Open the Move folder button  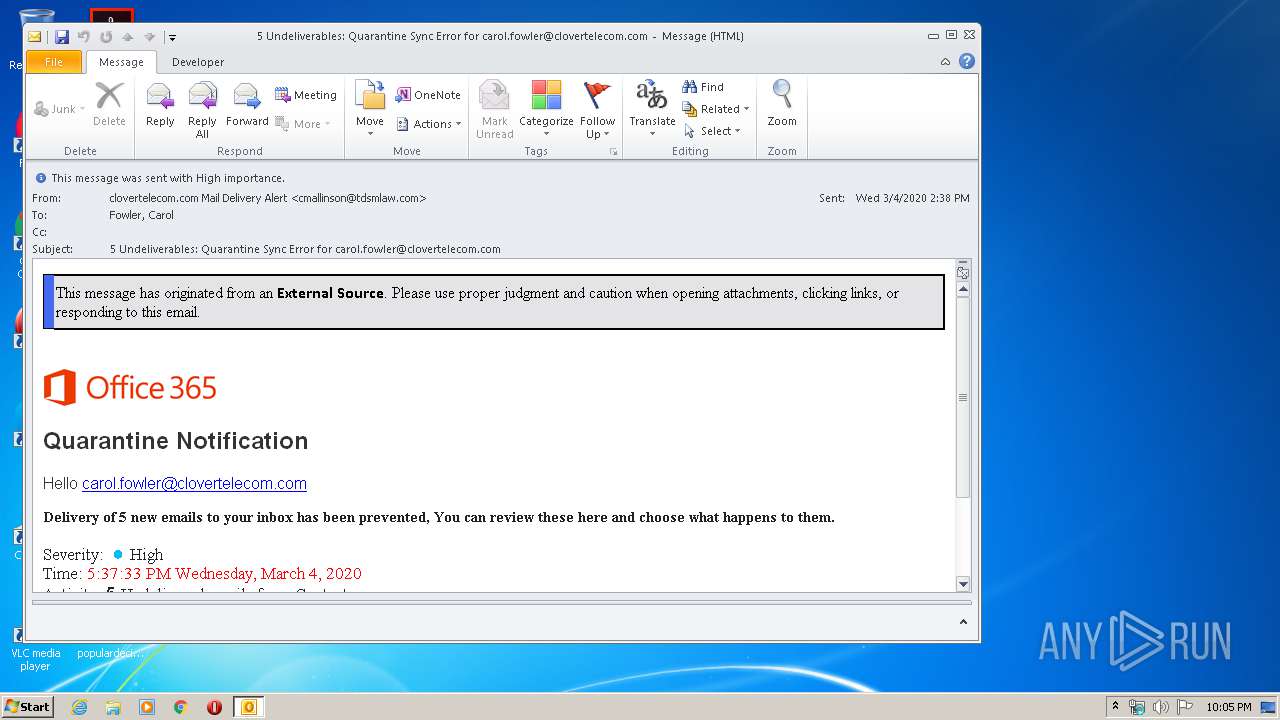[x=370, y=109]
